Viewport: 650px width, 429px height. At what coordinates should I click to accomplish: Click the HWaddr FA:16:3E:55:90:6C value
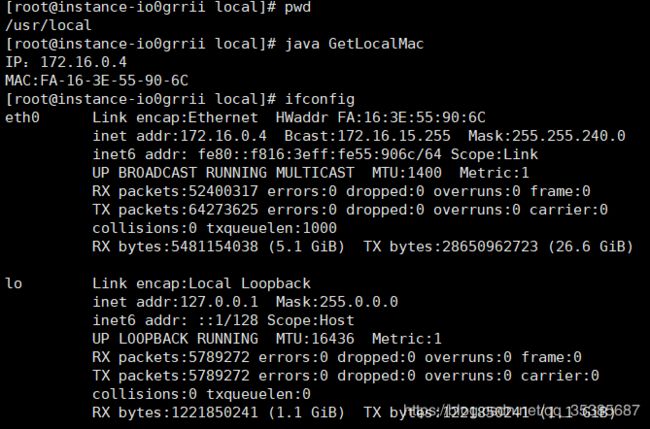point(381,118)
